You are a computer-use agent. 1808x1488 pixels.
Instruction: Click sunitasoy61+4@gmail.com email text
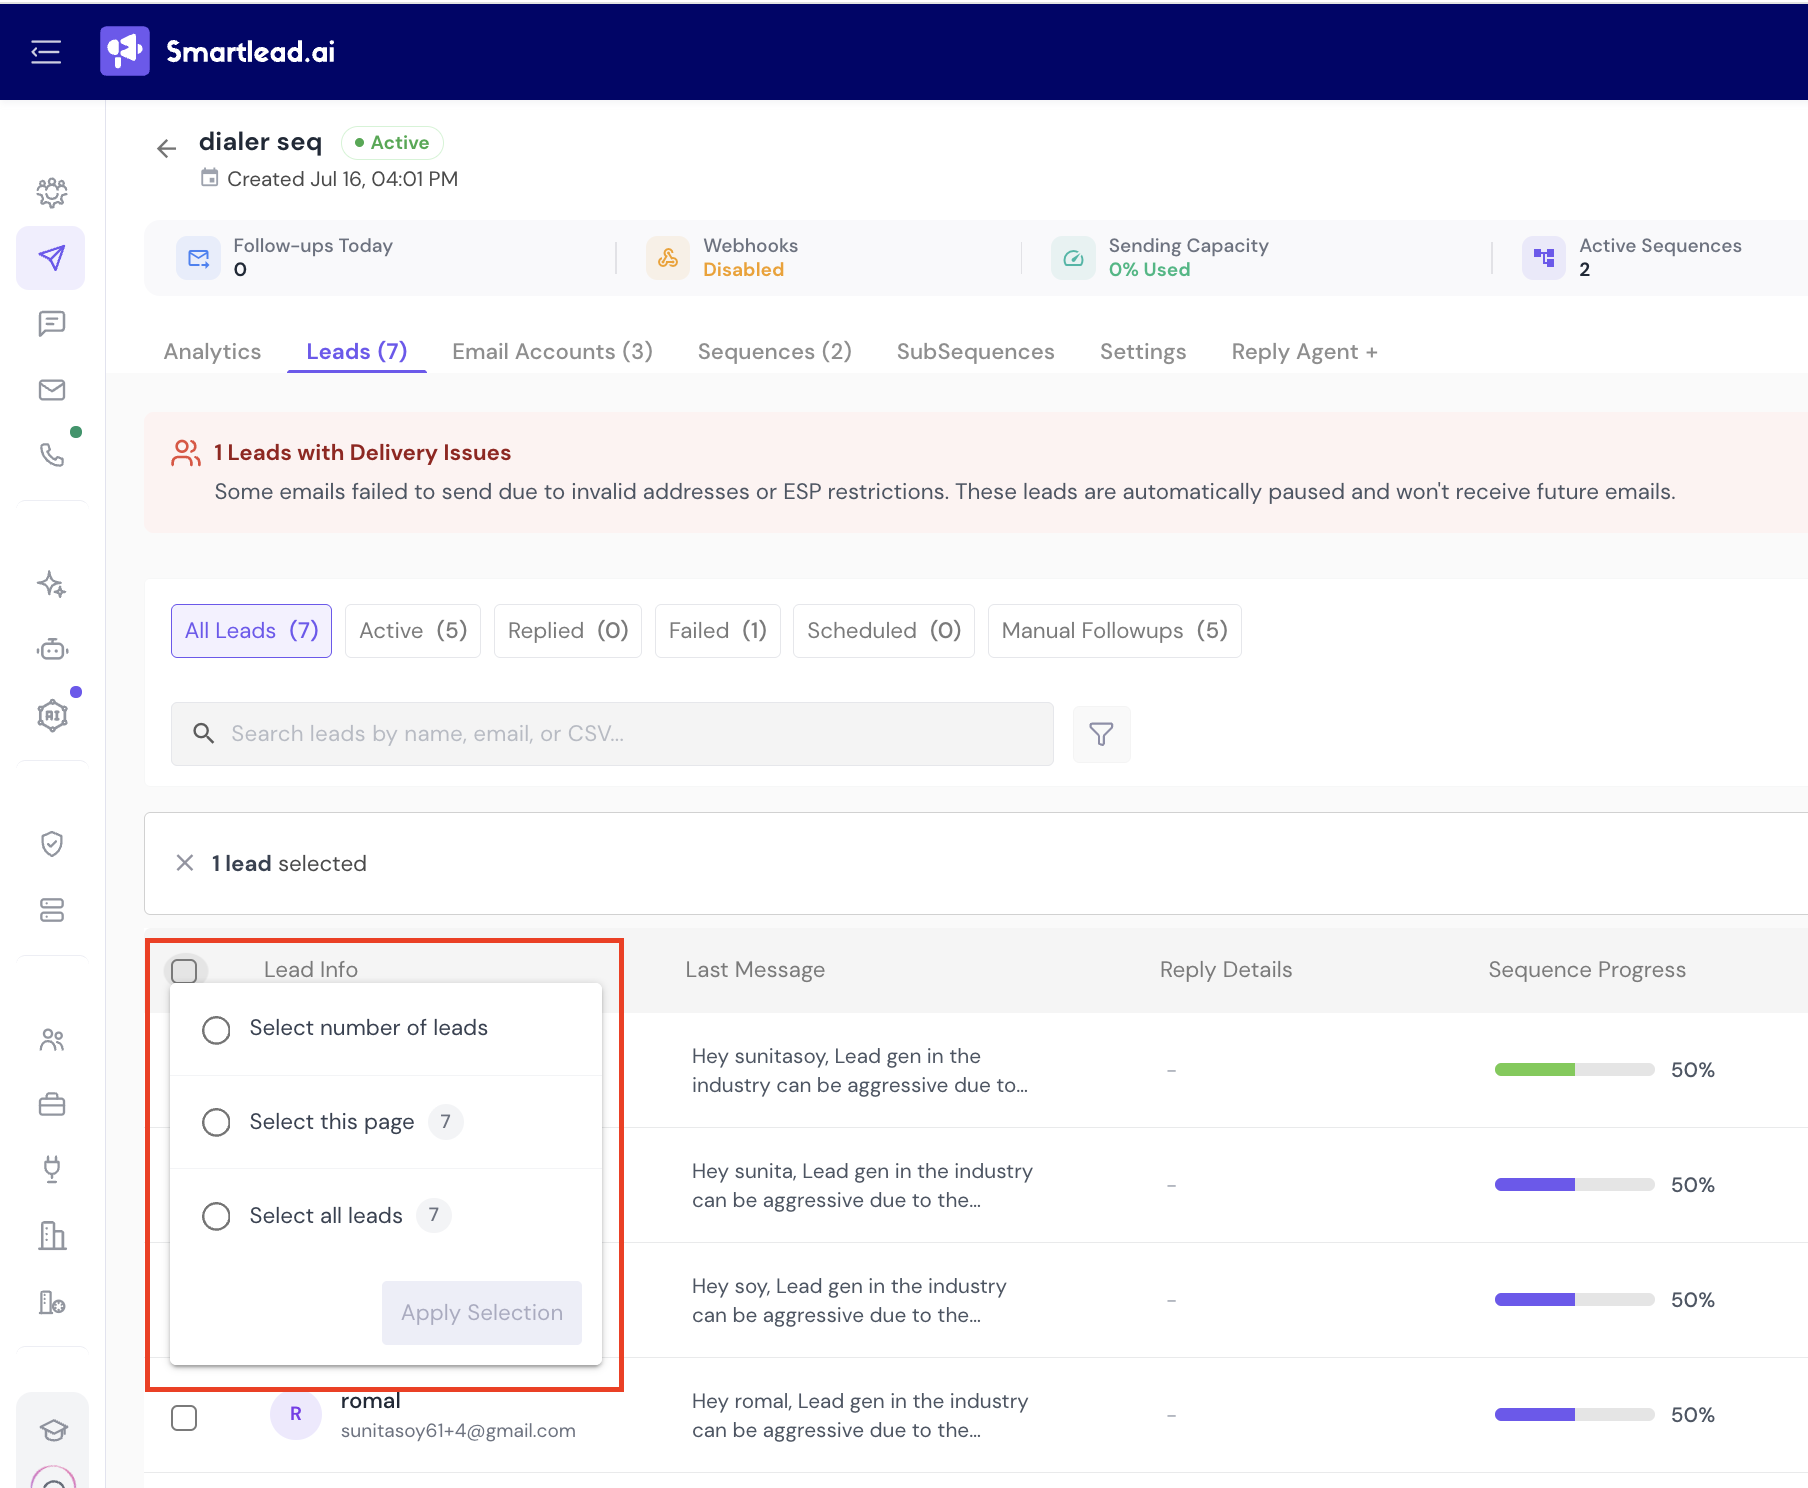(458, 1431)
